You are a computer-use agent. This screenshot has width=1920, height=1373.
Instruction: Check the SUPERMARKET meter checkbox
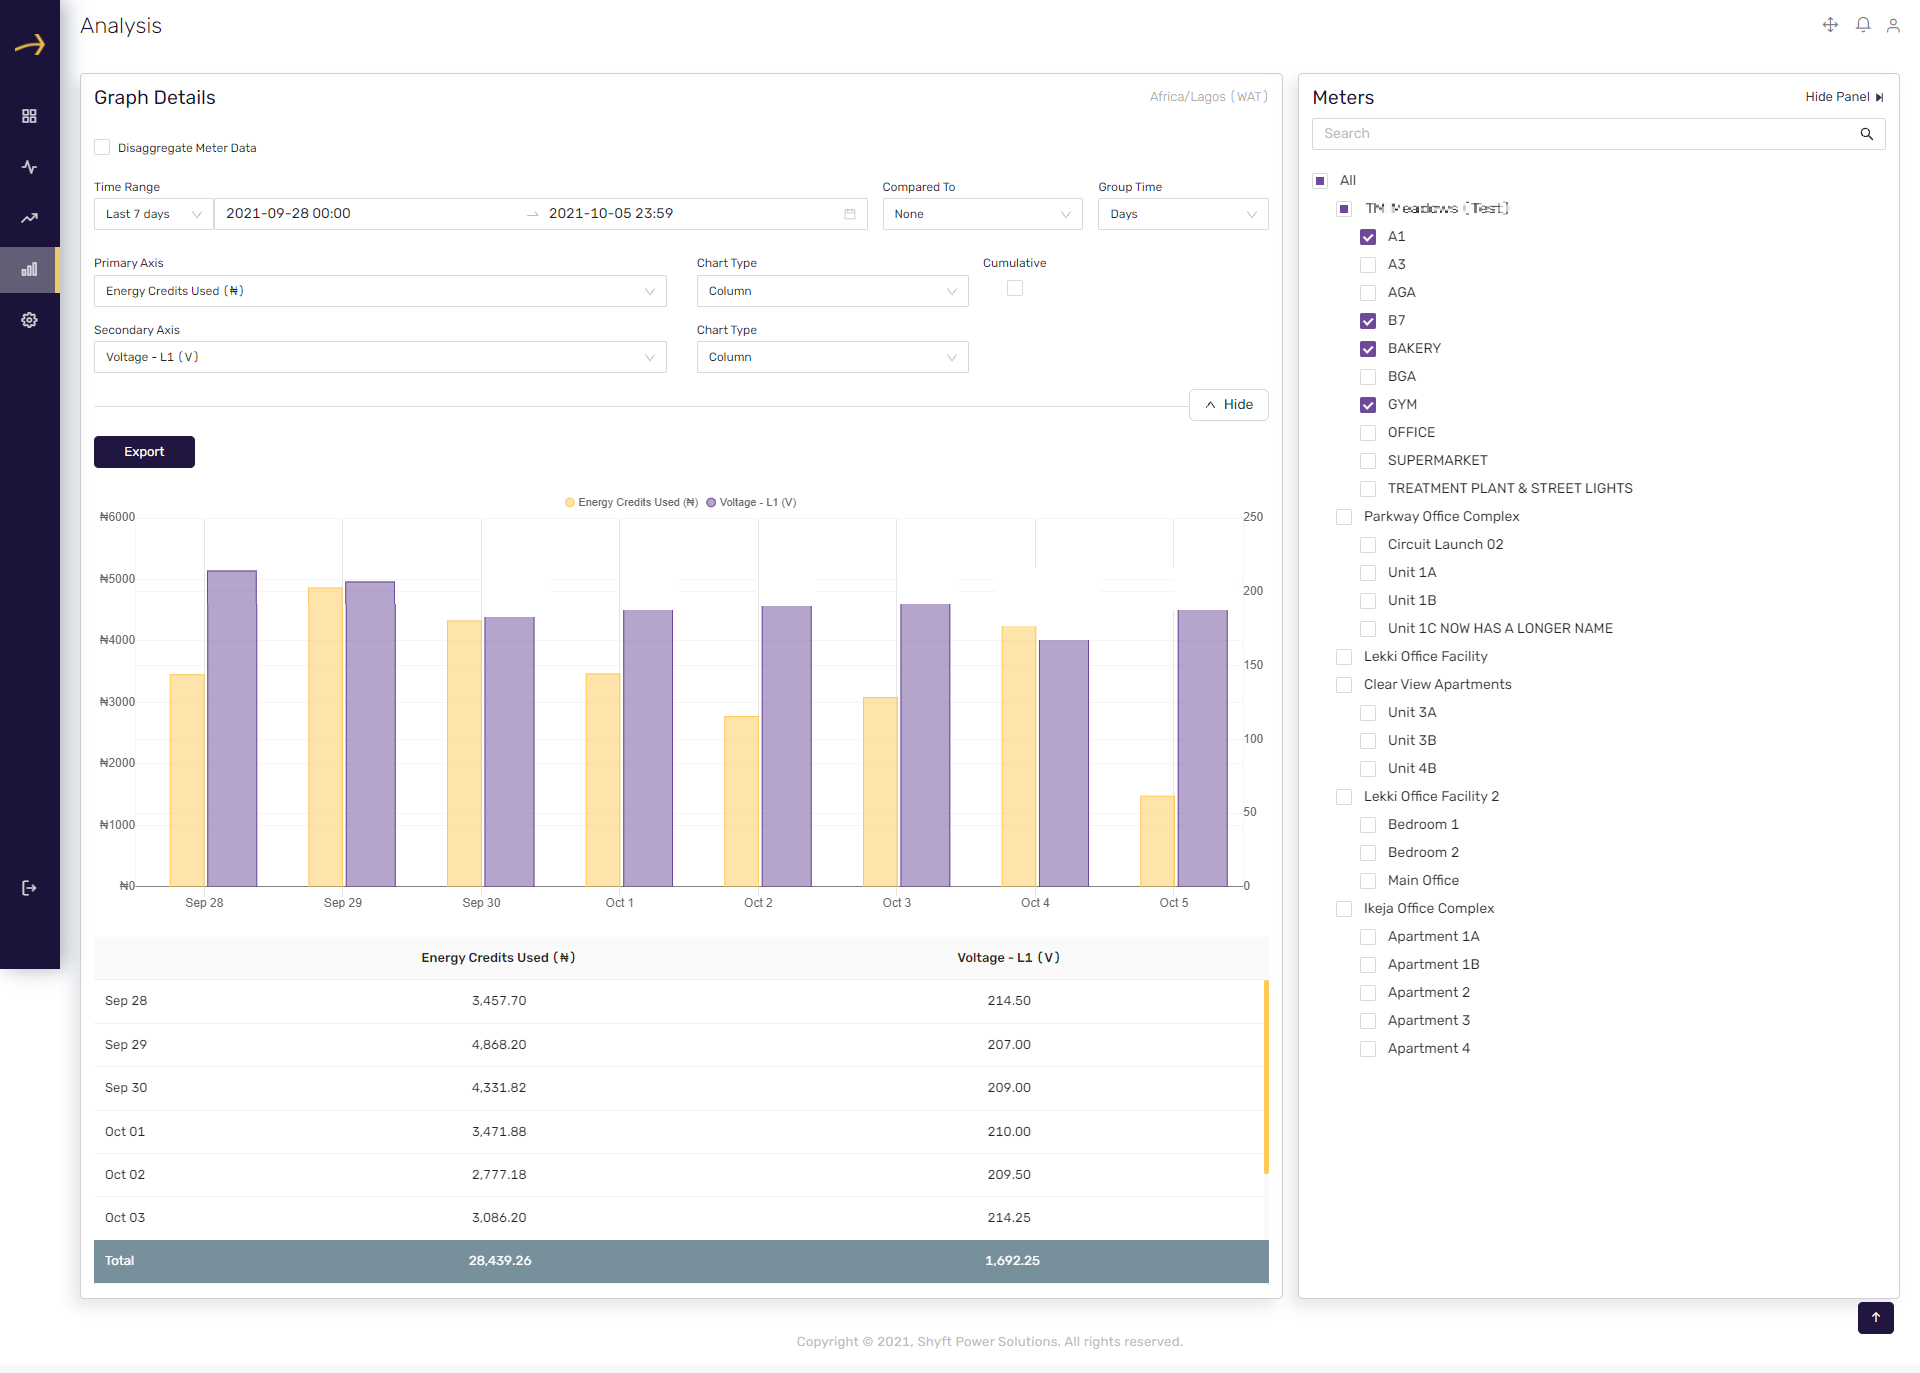tap(1368, 461)
